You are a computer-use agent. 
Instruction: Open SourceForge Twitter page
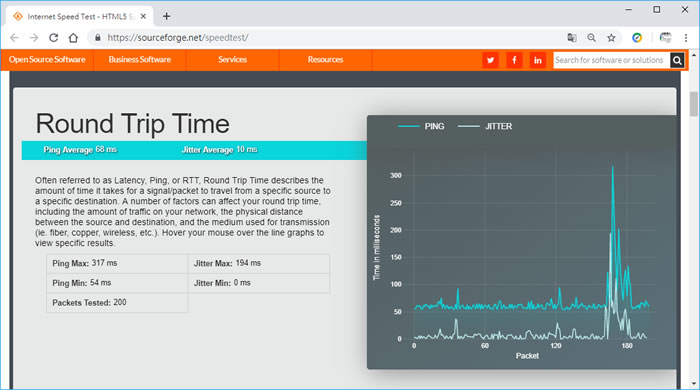491,60
